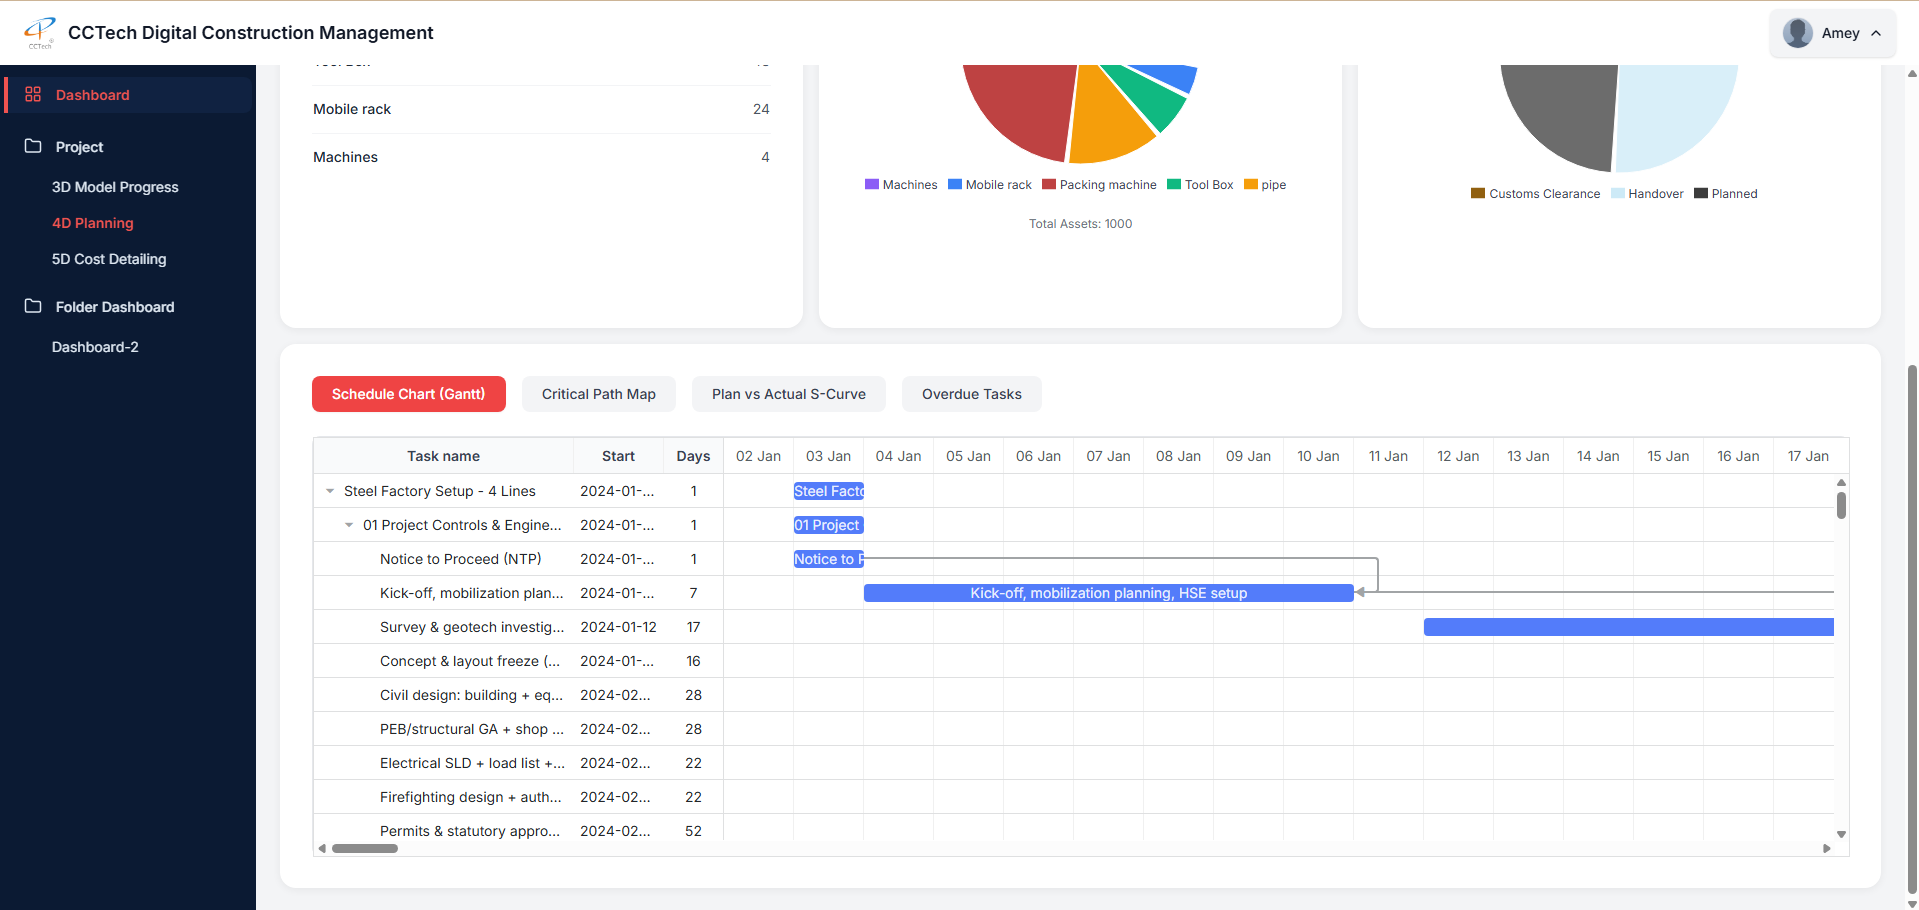The width and height of the screenshot is (1919, 910).
Task: Go to 4D Planning
Action: tap(92, 223)
